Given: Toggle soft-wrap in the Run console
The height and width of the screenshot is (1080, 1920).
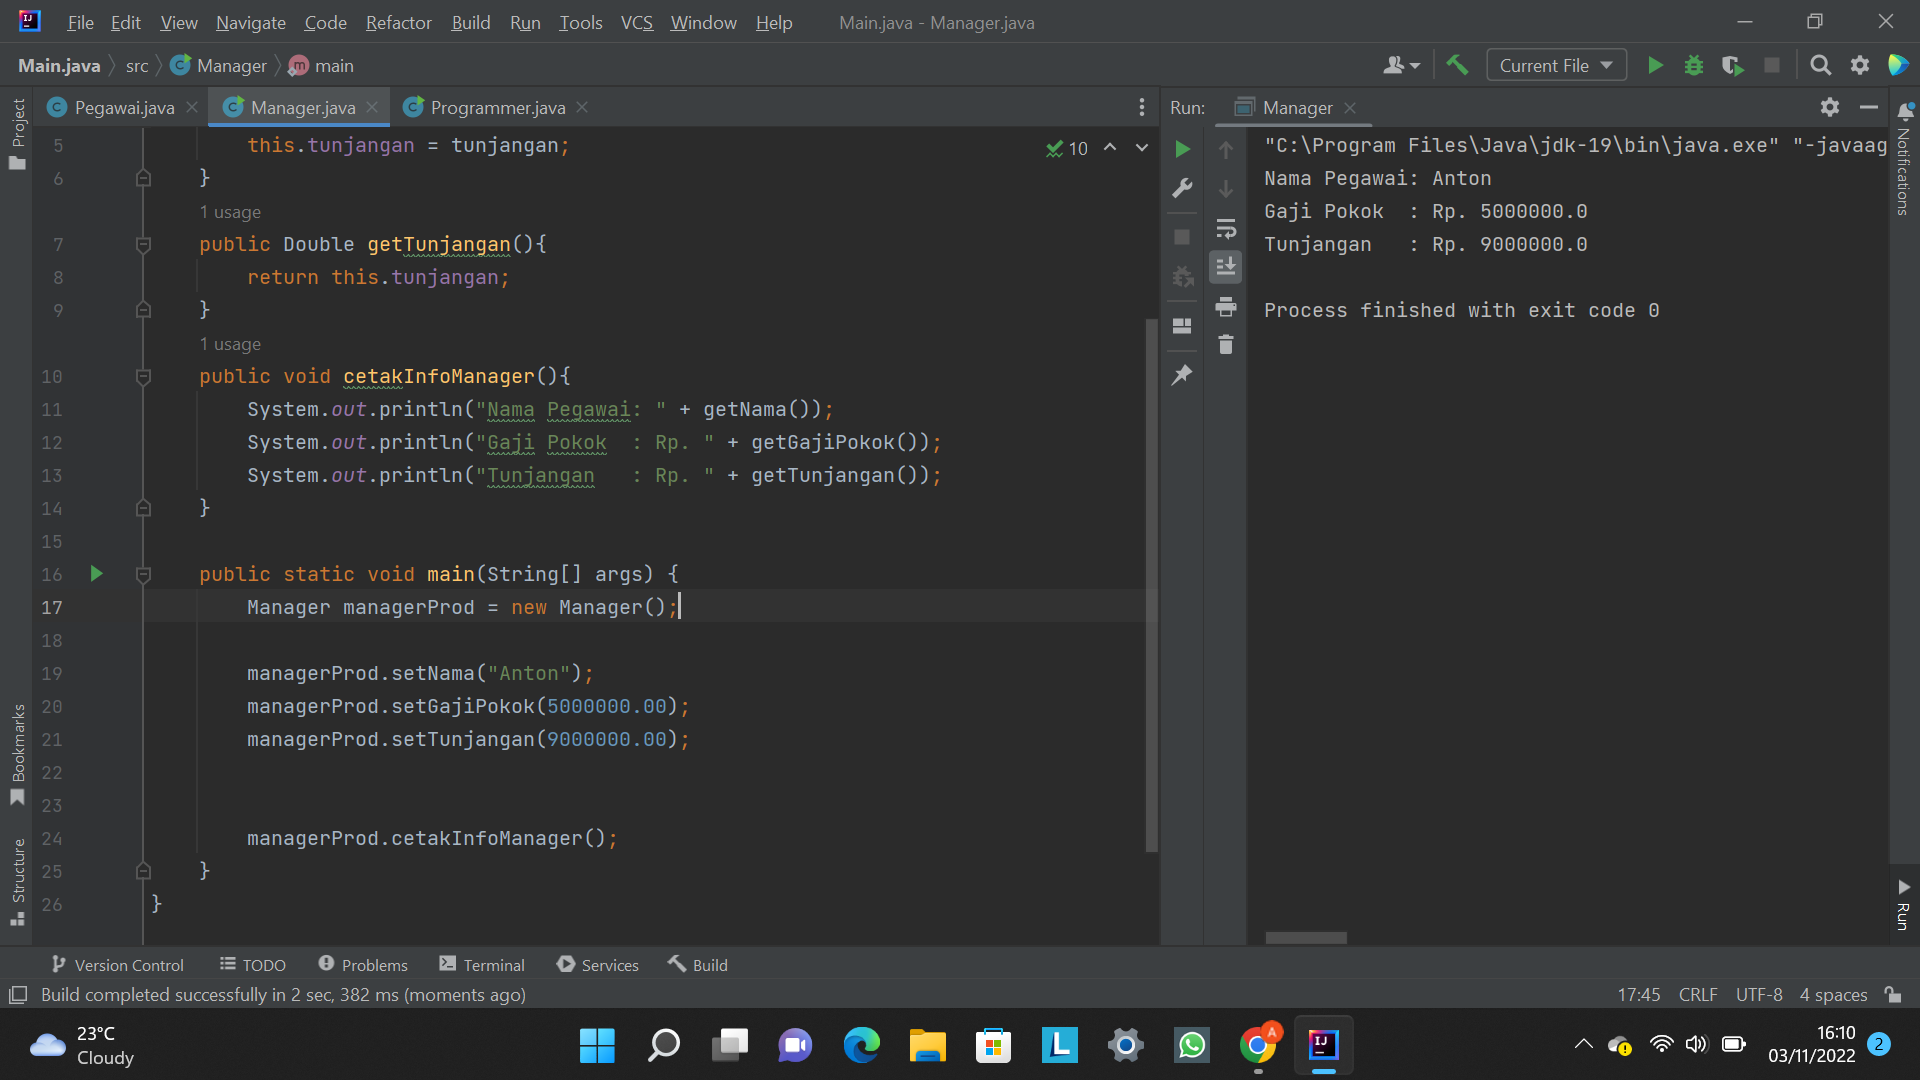Looking at the screenshot, I should pos(1226,229).
